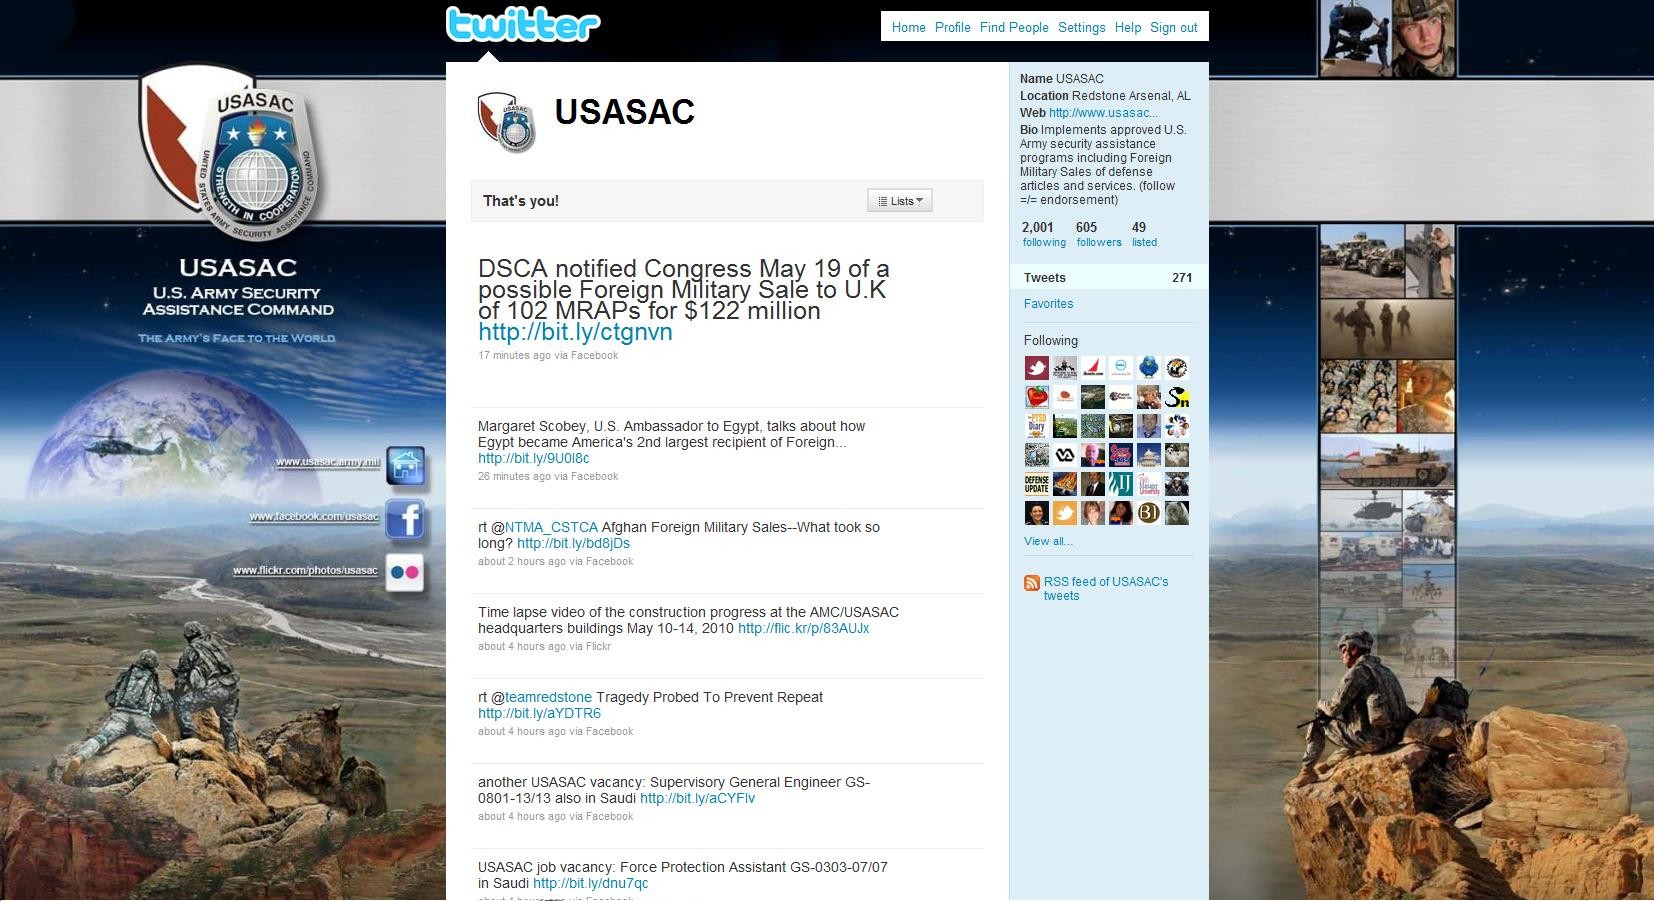Open the USASAC profile avatar image
This screenshot has width=1654, height=901.
pos(507,122)
